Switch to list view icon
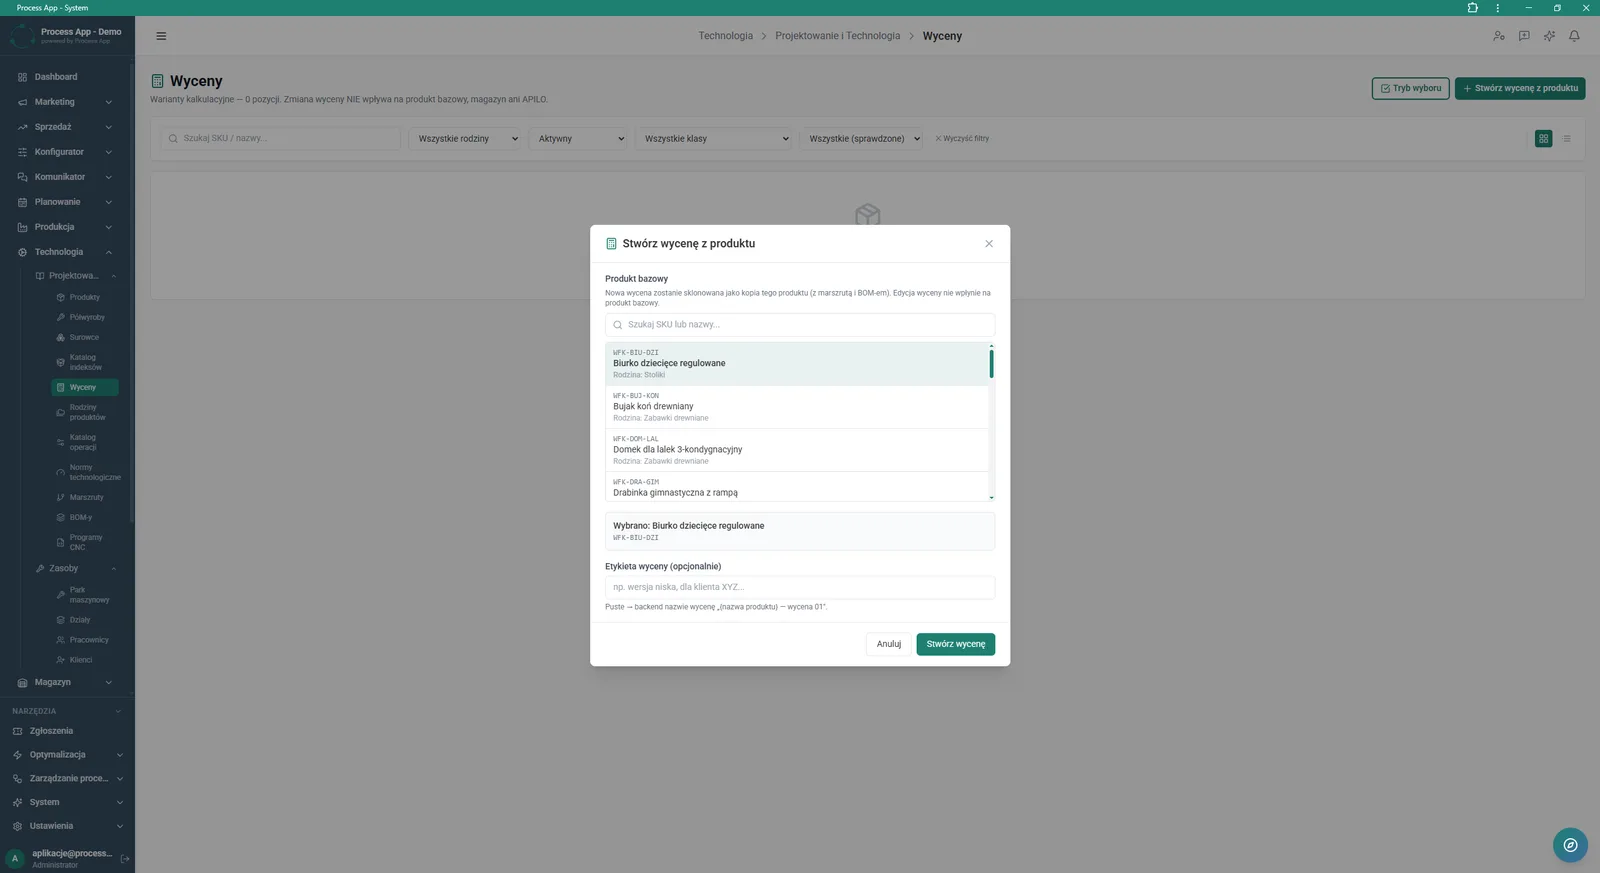 point(1567,139)
